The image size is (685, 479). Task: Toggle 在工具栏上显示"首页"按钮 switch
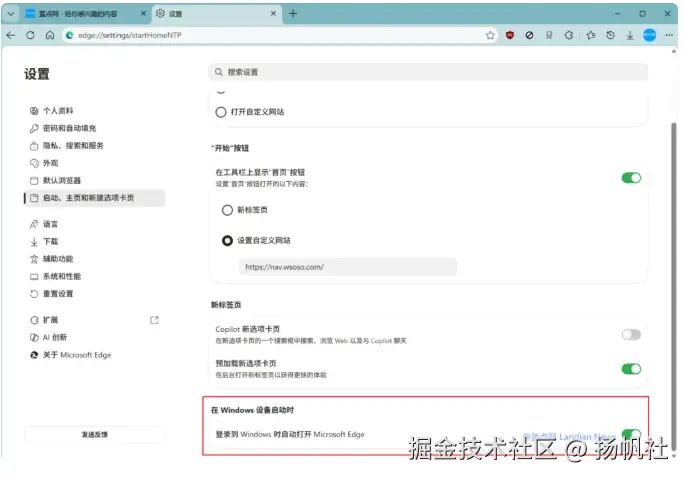coord(631,178)
